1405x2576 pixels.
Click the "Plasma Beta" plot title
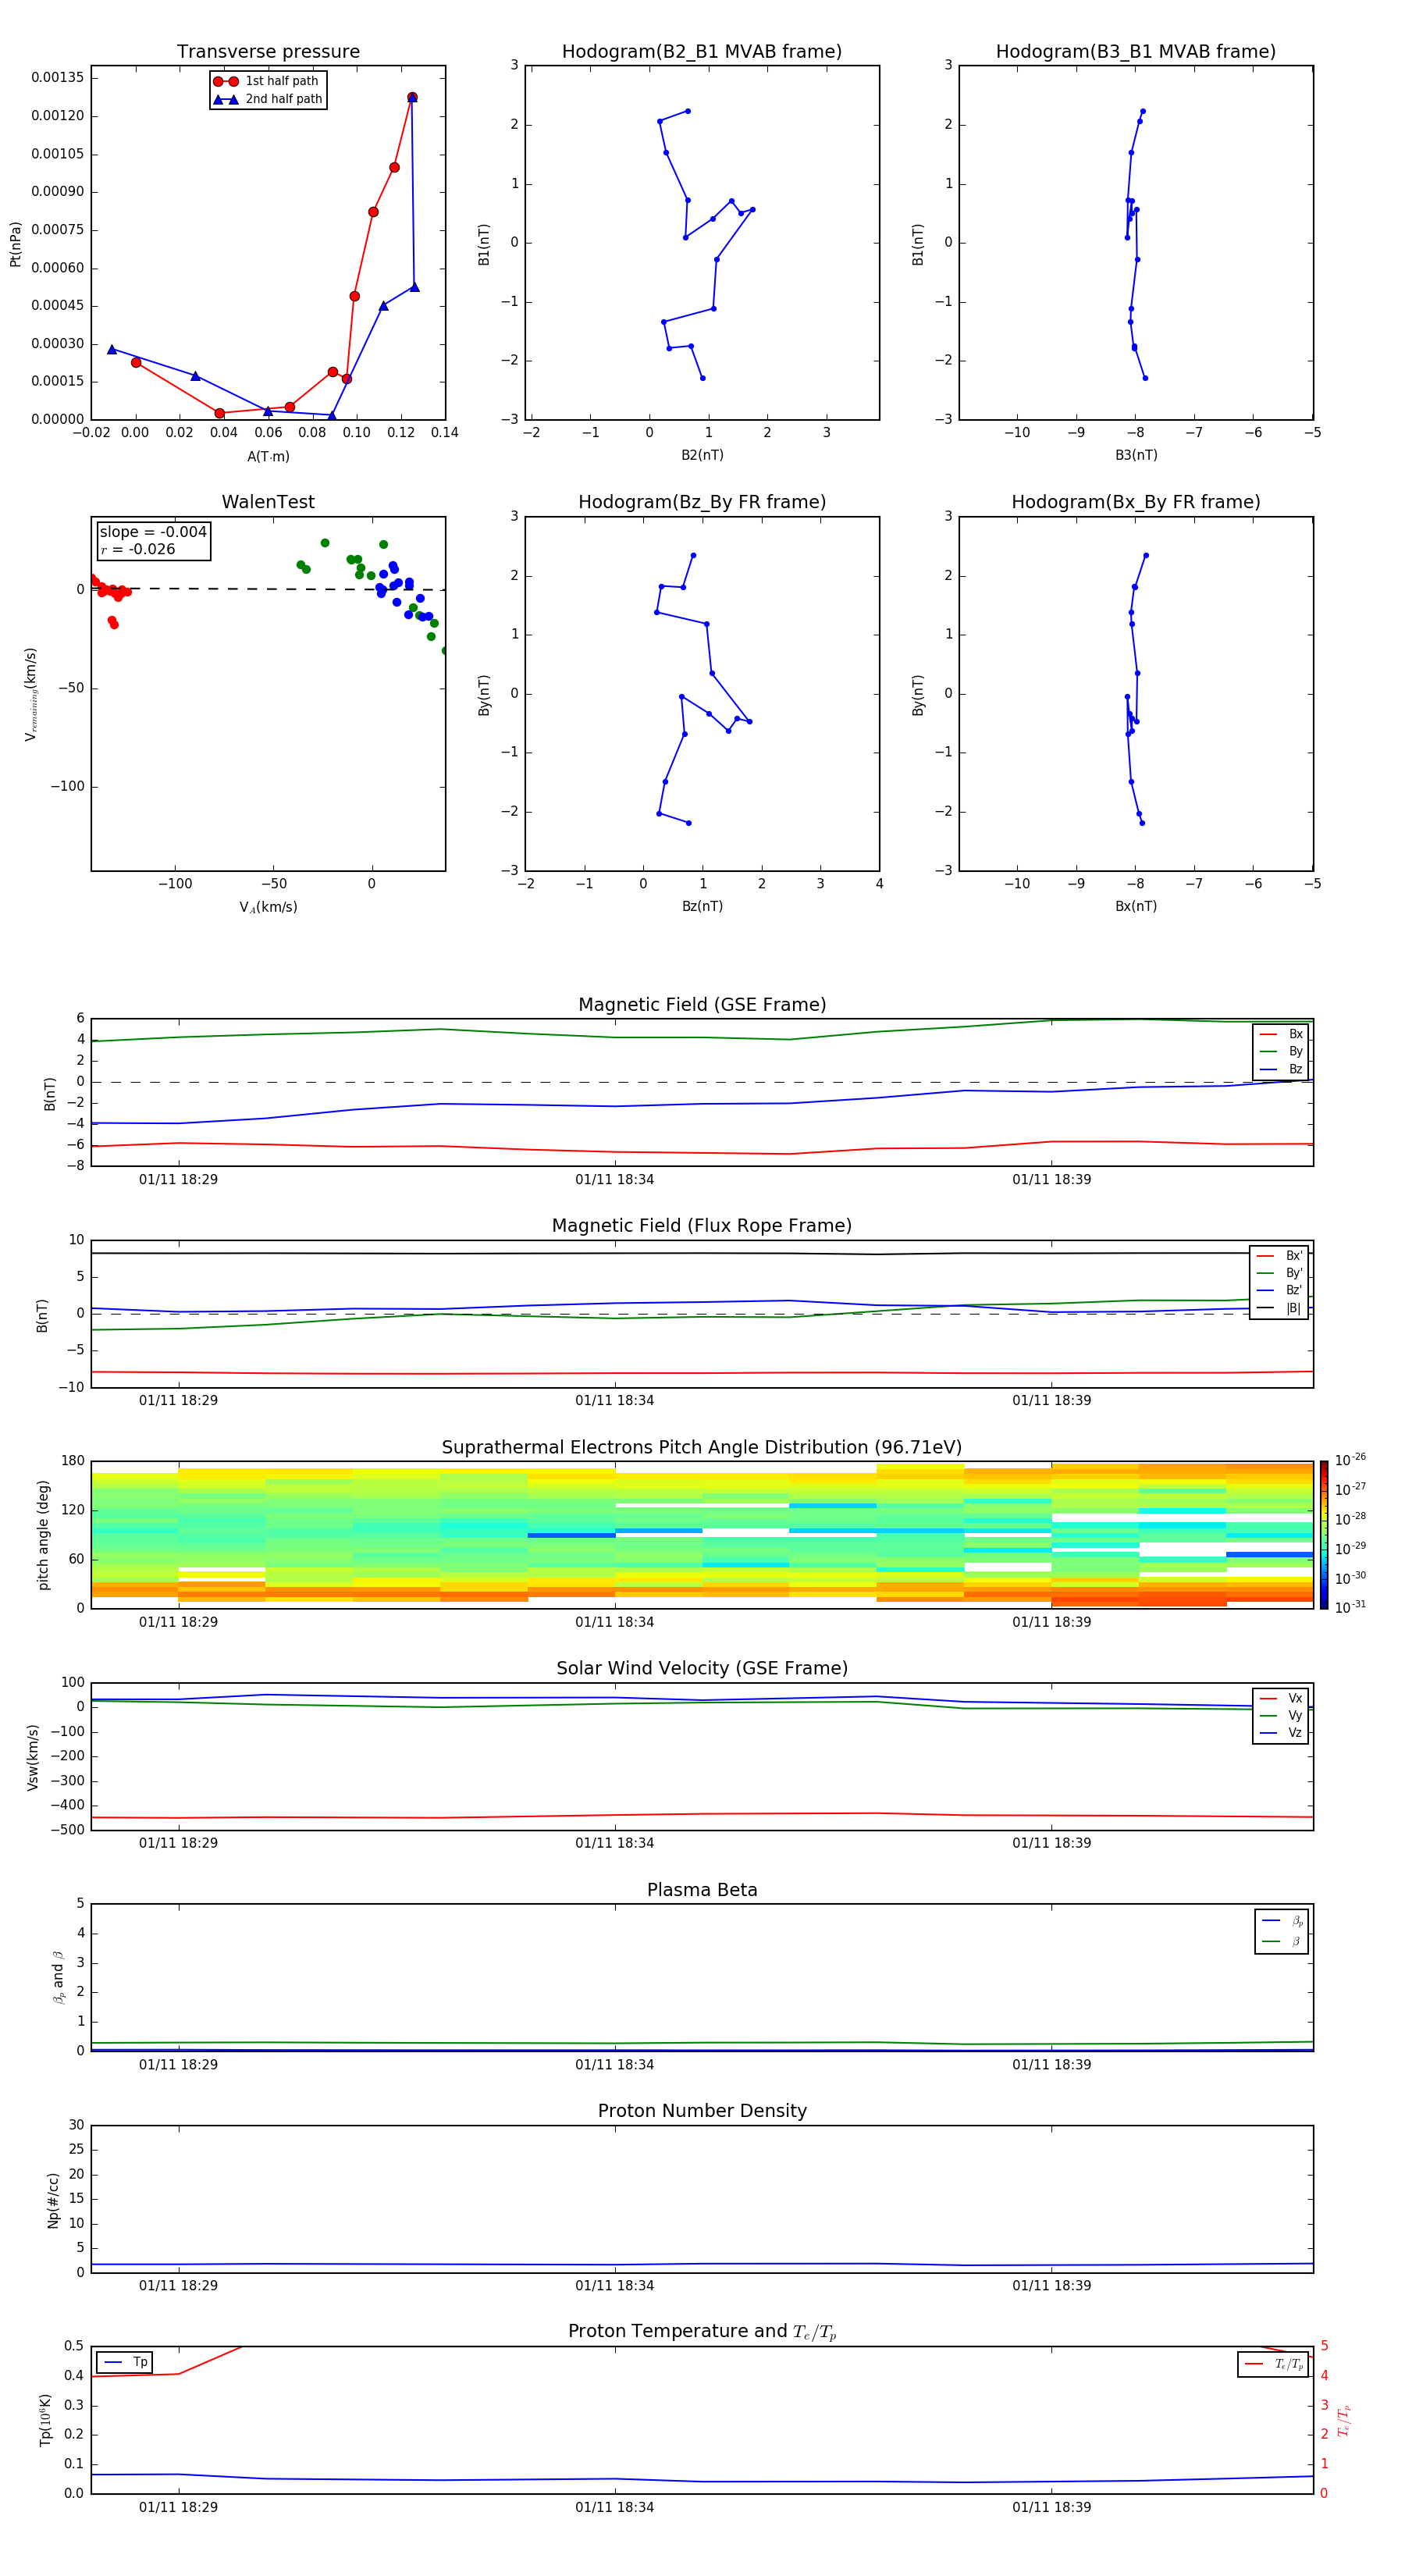pos(702,1890)
